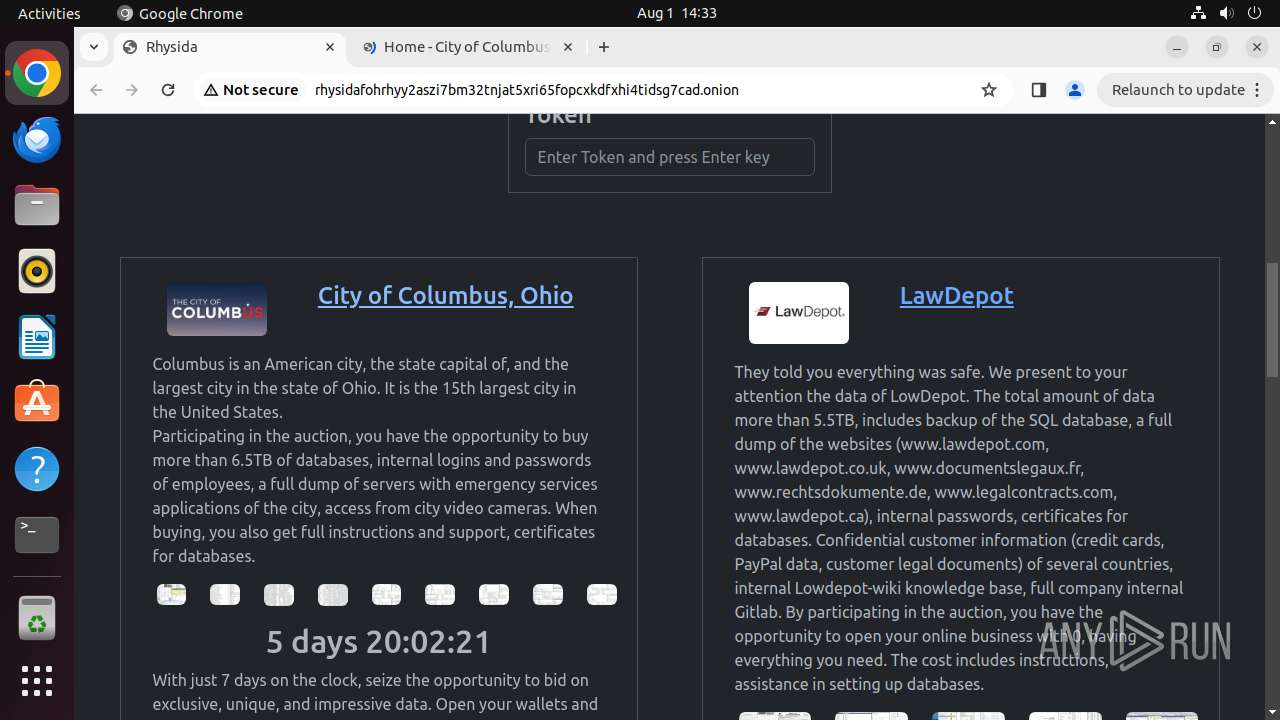
Task: Close the Home - City of Columbus tab
Action: pyautogui.click(x=568, y=47)
